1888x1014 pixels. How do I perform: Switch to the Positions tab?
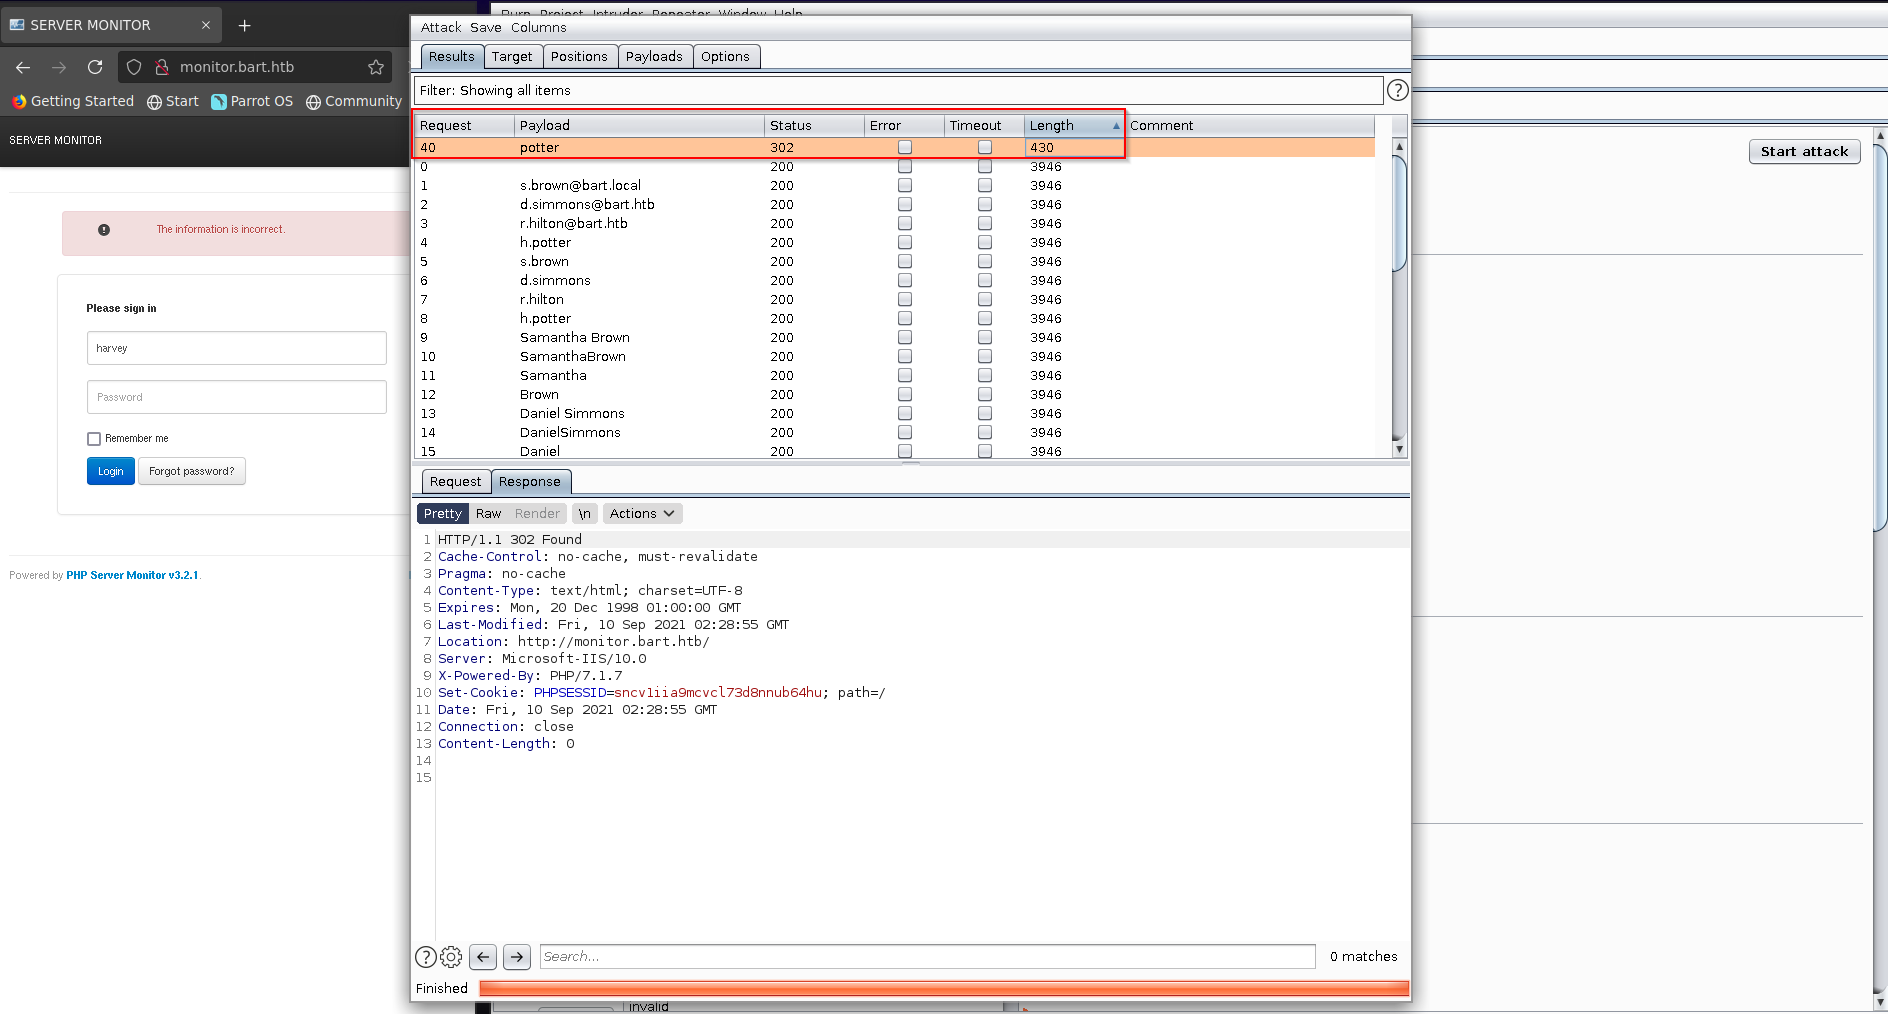pyautogui.click(x=579, y=57)
